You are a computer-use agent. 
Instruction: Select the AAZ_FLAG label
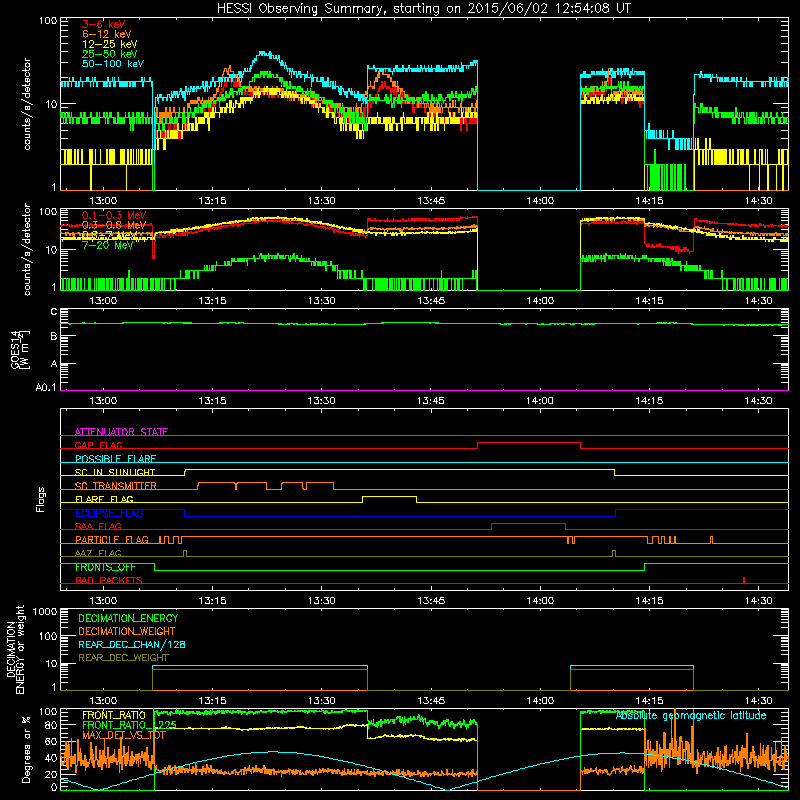(98, 553)
